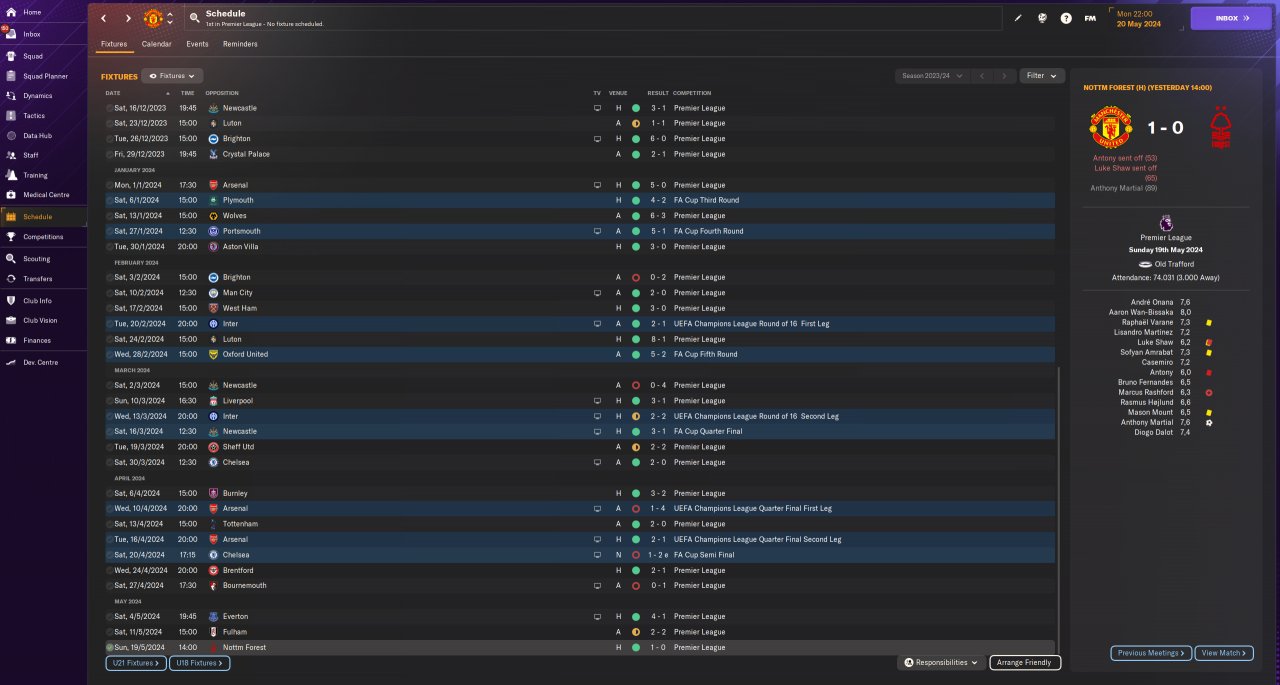This screenshot has width=1280, height=685.
Task: Click the Arrange Friendly button
Action: [1025, 662]
